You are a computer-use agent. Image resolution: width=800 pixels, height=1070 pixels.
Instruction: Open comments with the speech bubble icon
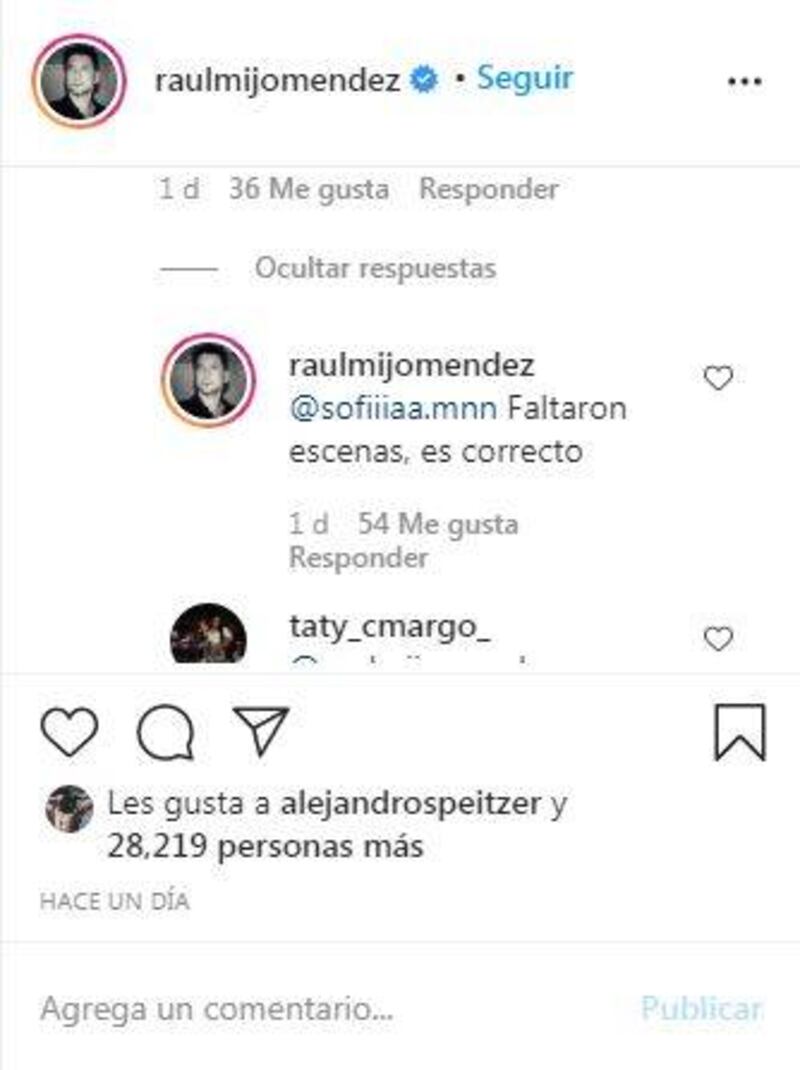pyautogui.click(x=165, y=733)
